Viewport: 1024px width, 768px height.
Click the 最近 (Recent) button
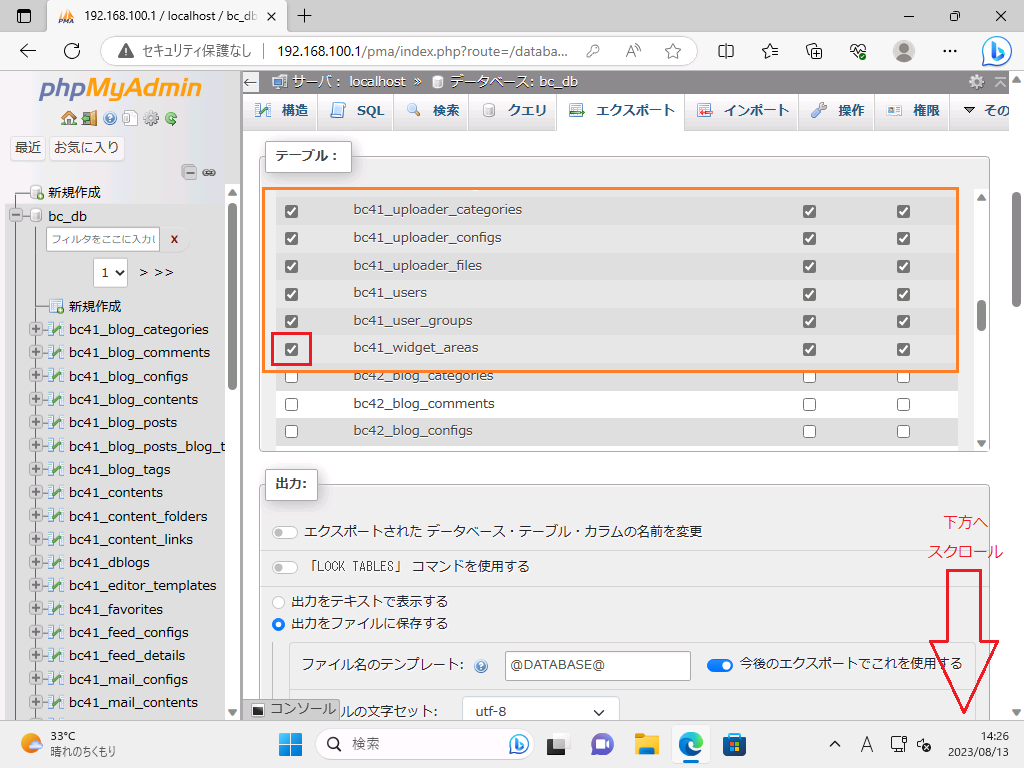(28, 148)
